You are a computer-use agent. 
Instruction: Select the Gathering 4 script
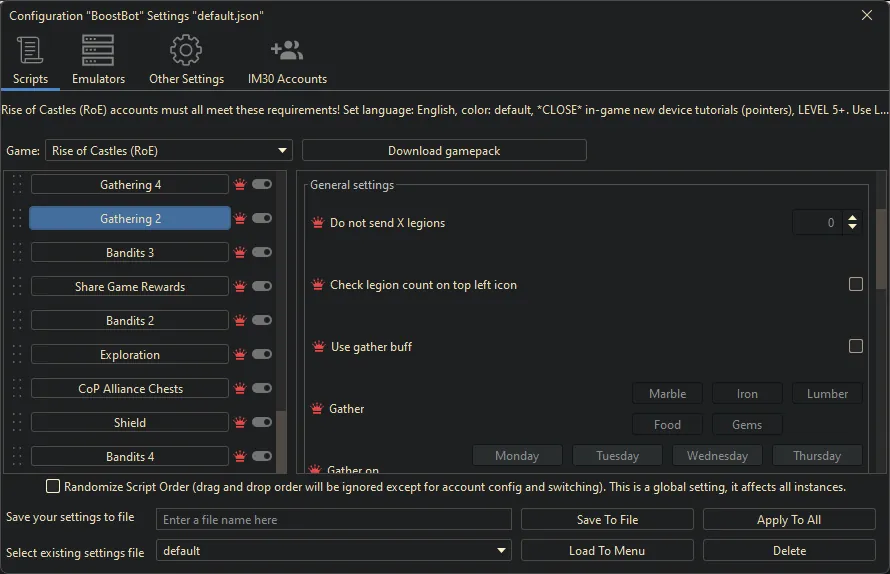[x=130, y=185]
